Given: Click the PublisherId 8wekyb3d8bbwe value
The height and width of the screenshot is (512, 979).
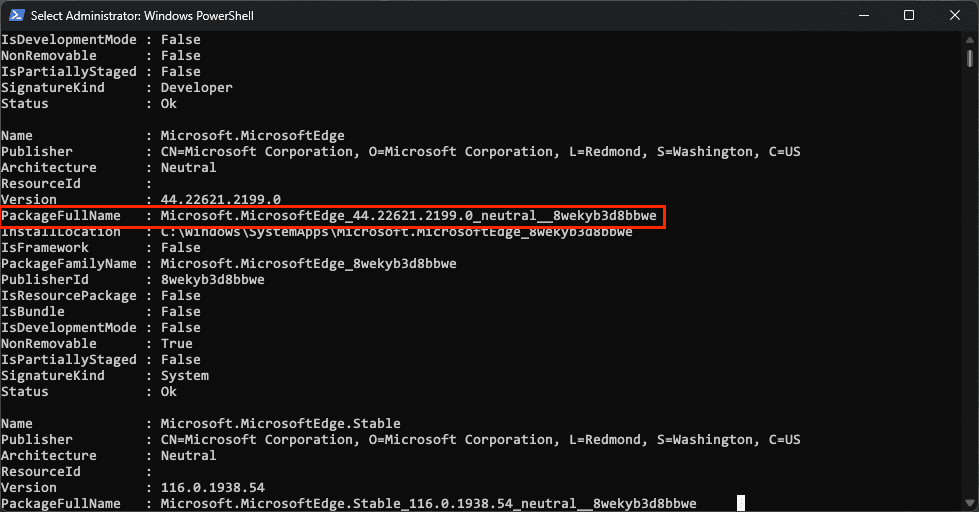Looking at the screenshot, I should click(212, 280).
